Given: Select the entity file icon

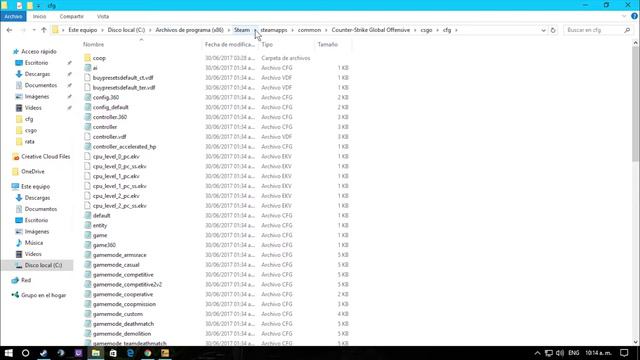Looking at the screenshot, I should click(x=87, y=225).
